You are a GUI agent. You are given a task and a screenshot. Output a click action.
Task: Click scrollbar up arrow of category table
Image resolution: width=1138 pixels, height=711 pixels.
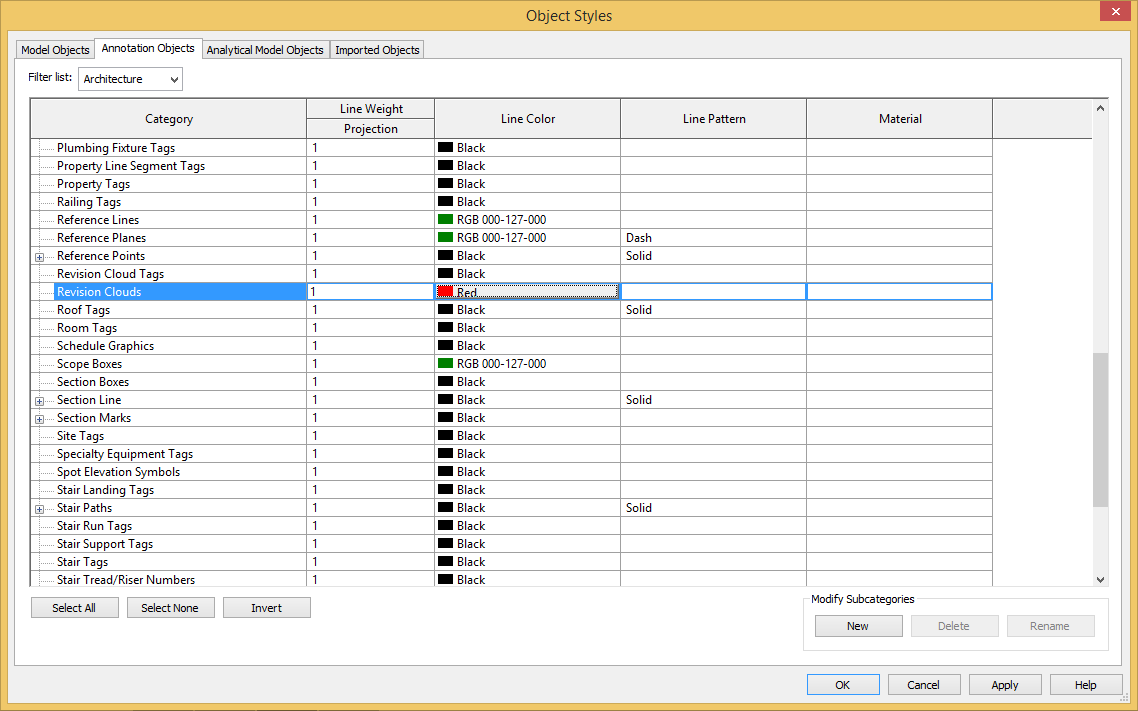1100,108
